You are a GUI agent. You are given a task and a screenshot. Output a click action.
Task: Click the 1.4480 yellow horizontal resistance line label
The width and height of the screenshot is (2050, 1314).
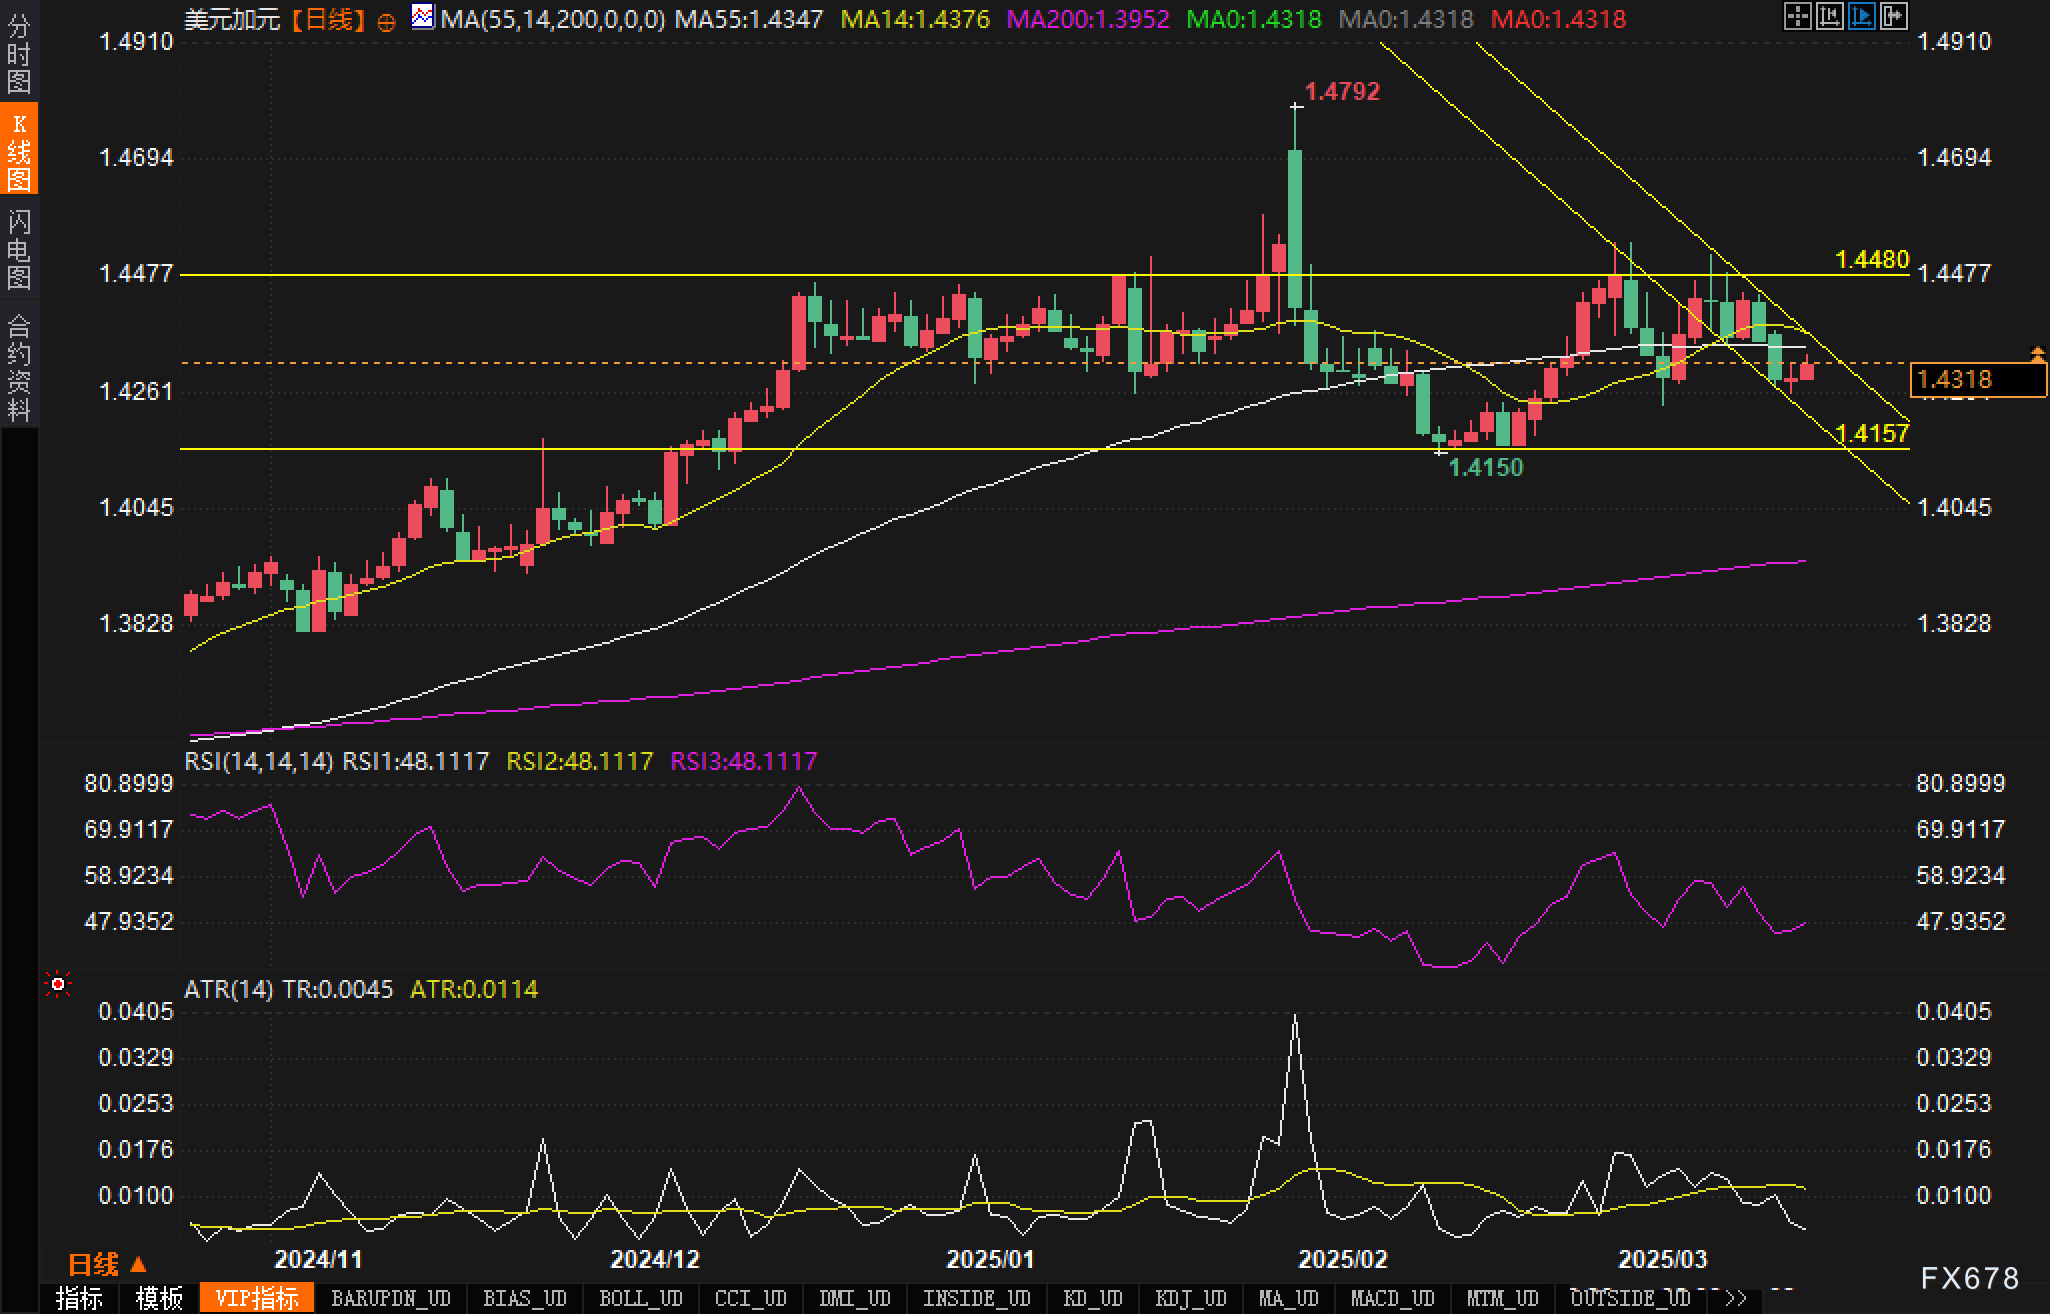tap(1872, 260)
